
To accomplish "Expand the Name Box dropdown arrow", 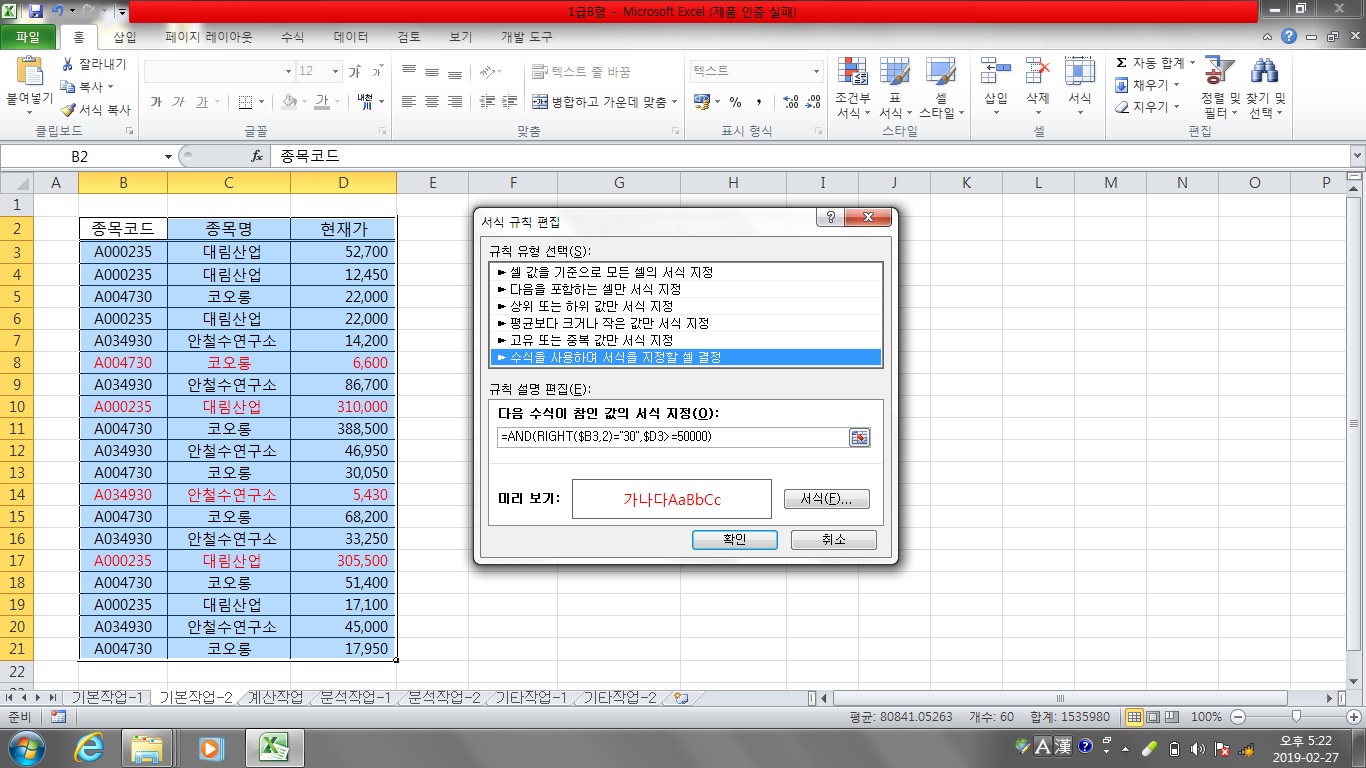I will pos(168,157).
